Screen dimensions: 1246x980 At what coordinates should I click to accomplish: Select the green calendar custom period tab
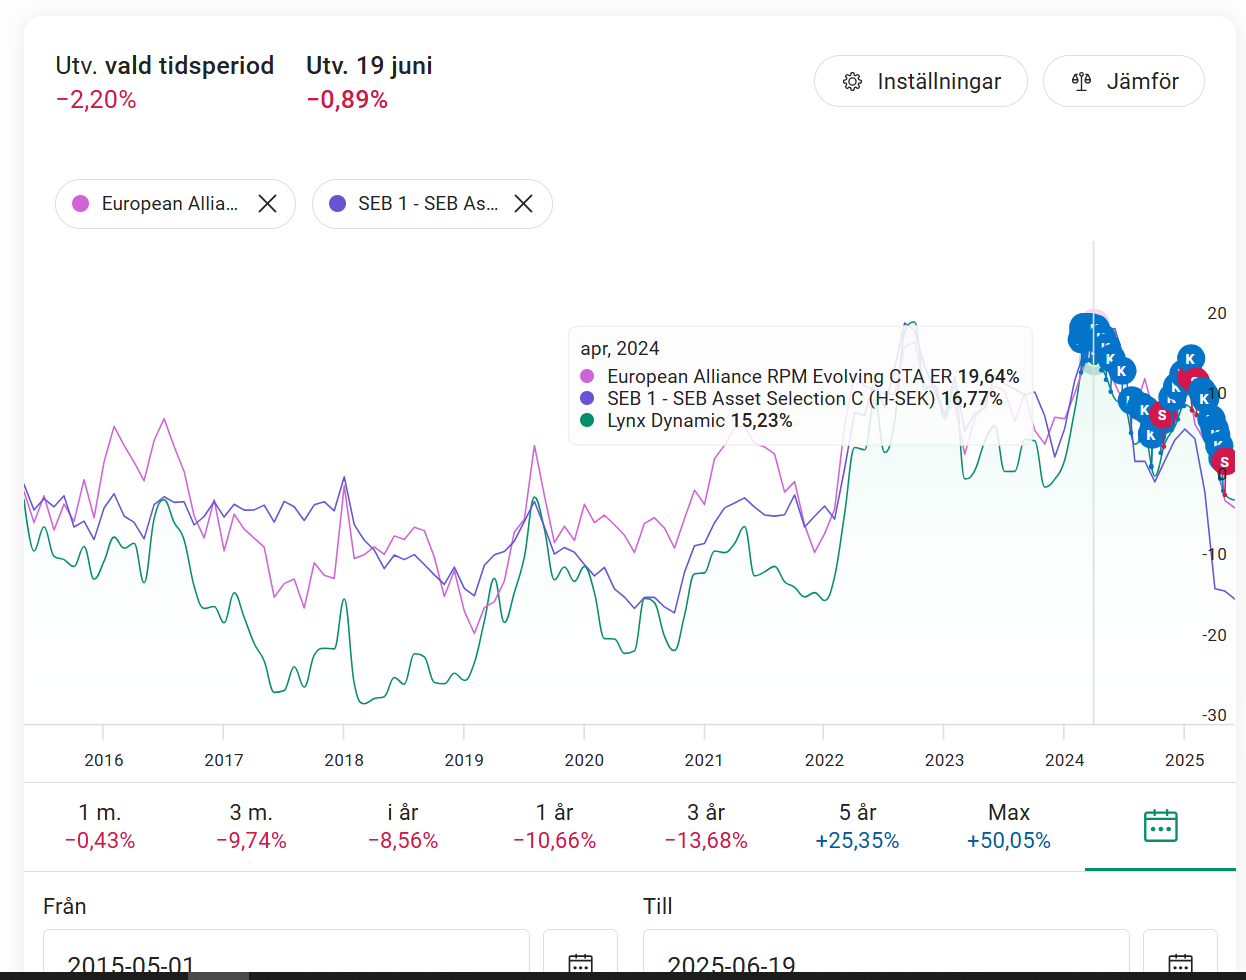pos(1160,826)
